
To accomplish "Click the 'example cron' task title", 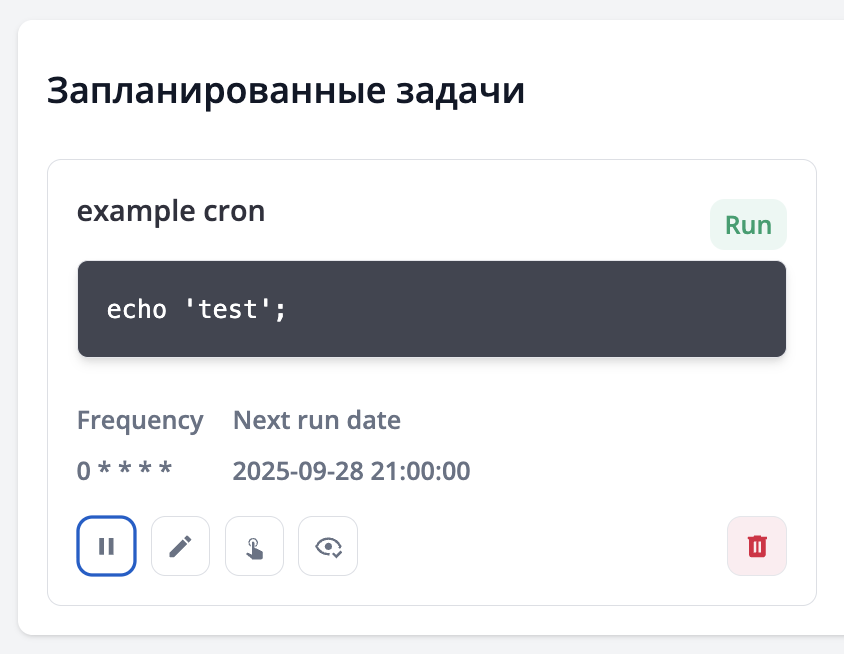I will pos(171,211).
